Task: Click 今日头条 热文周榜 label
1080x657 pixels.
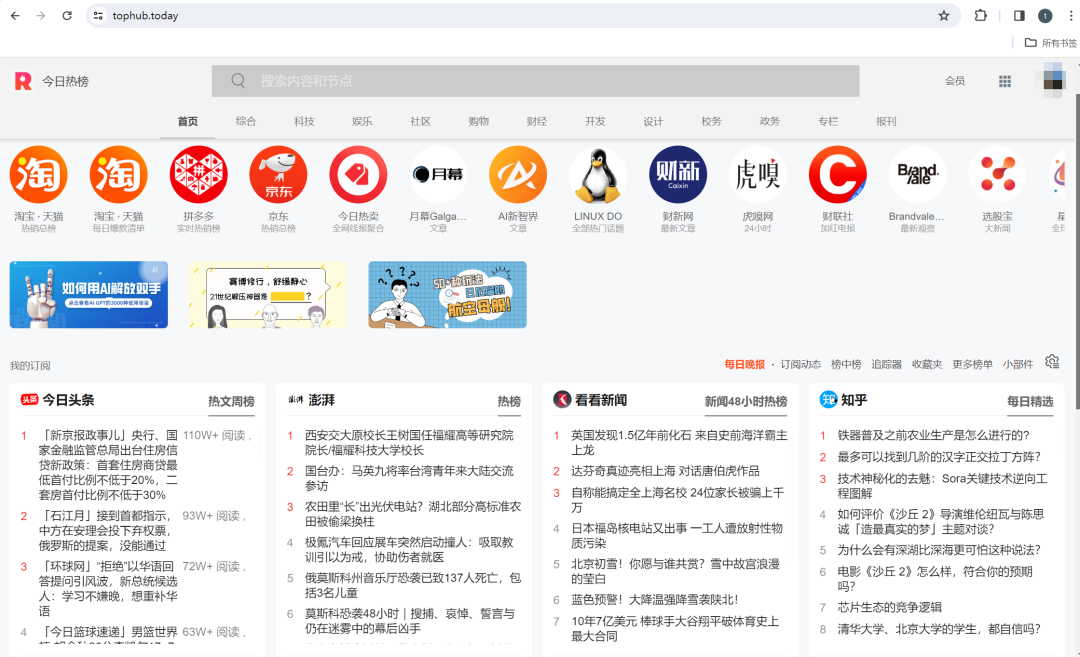Action: click(x=231, y=402)
